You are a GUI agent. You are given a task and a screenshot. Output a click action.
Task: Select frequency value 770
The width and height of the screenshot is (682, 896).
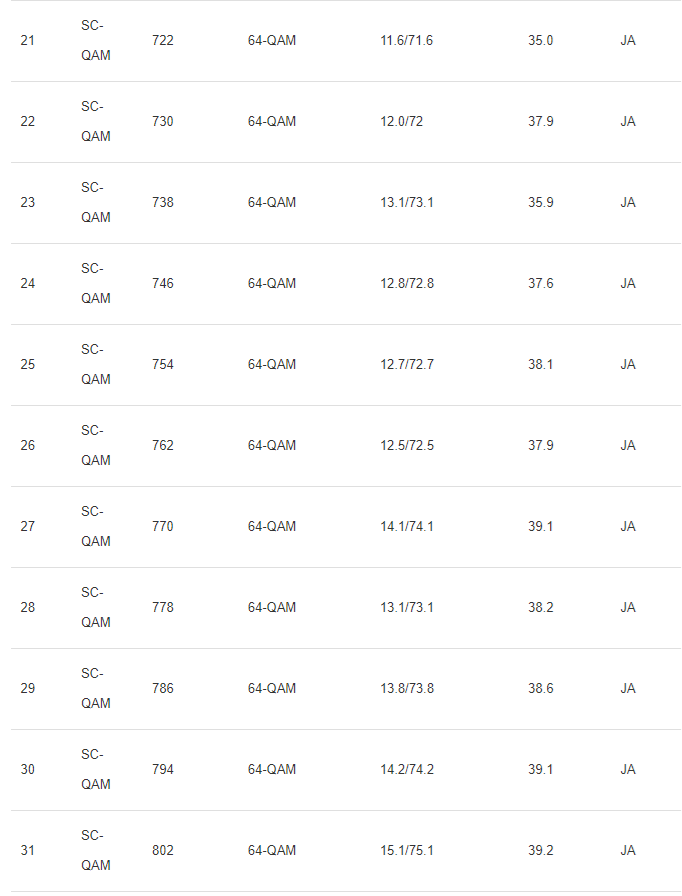(162, 527)
